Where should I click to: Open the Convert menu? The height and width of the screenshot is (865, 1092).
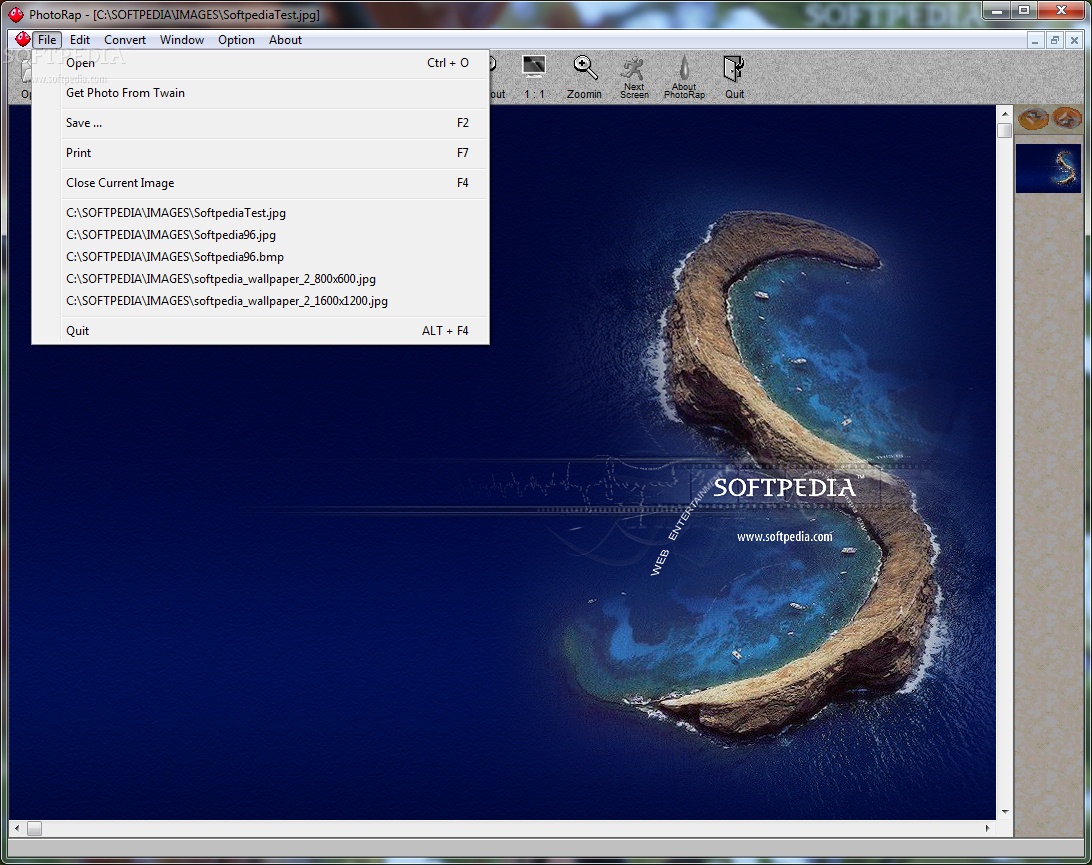pos(125,40)
